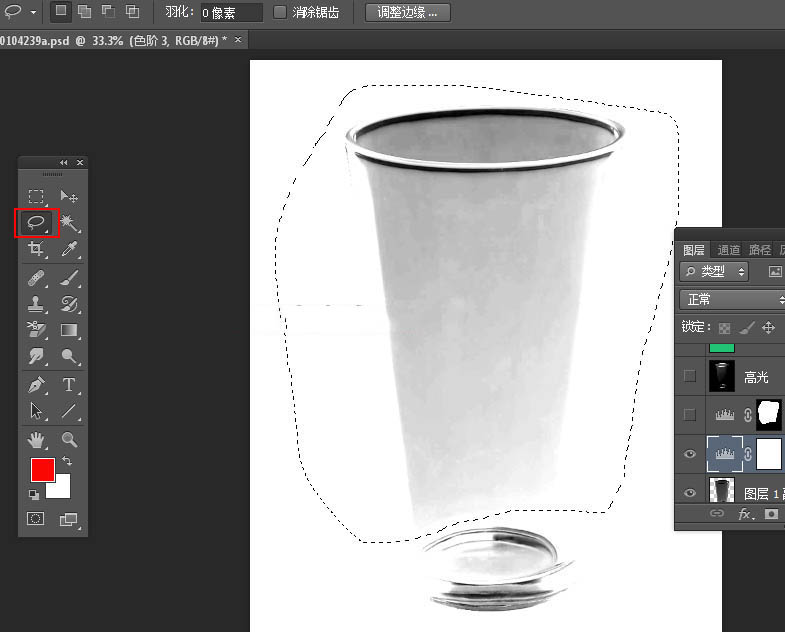Open the lasso tool preset picker arrow
This screenshot has height=632, width=785.
coord(33,12)
